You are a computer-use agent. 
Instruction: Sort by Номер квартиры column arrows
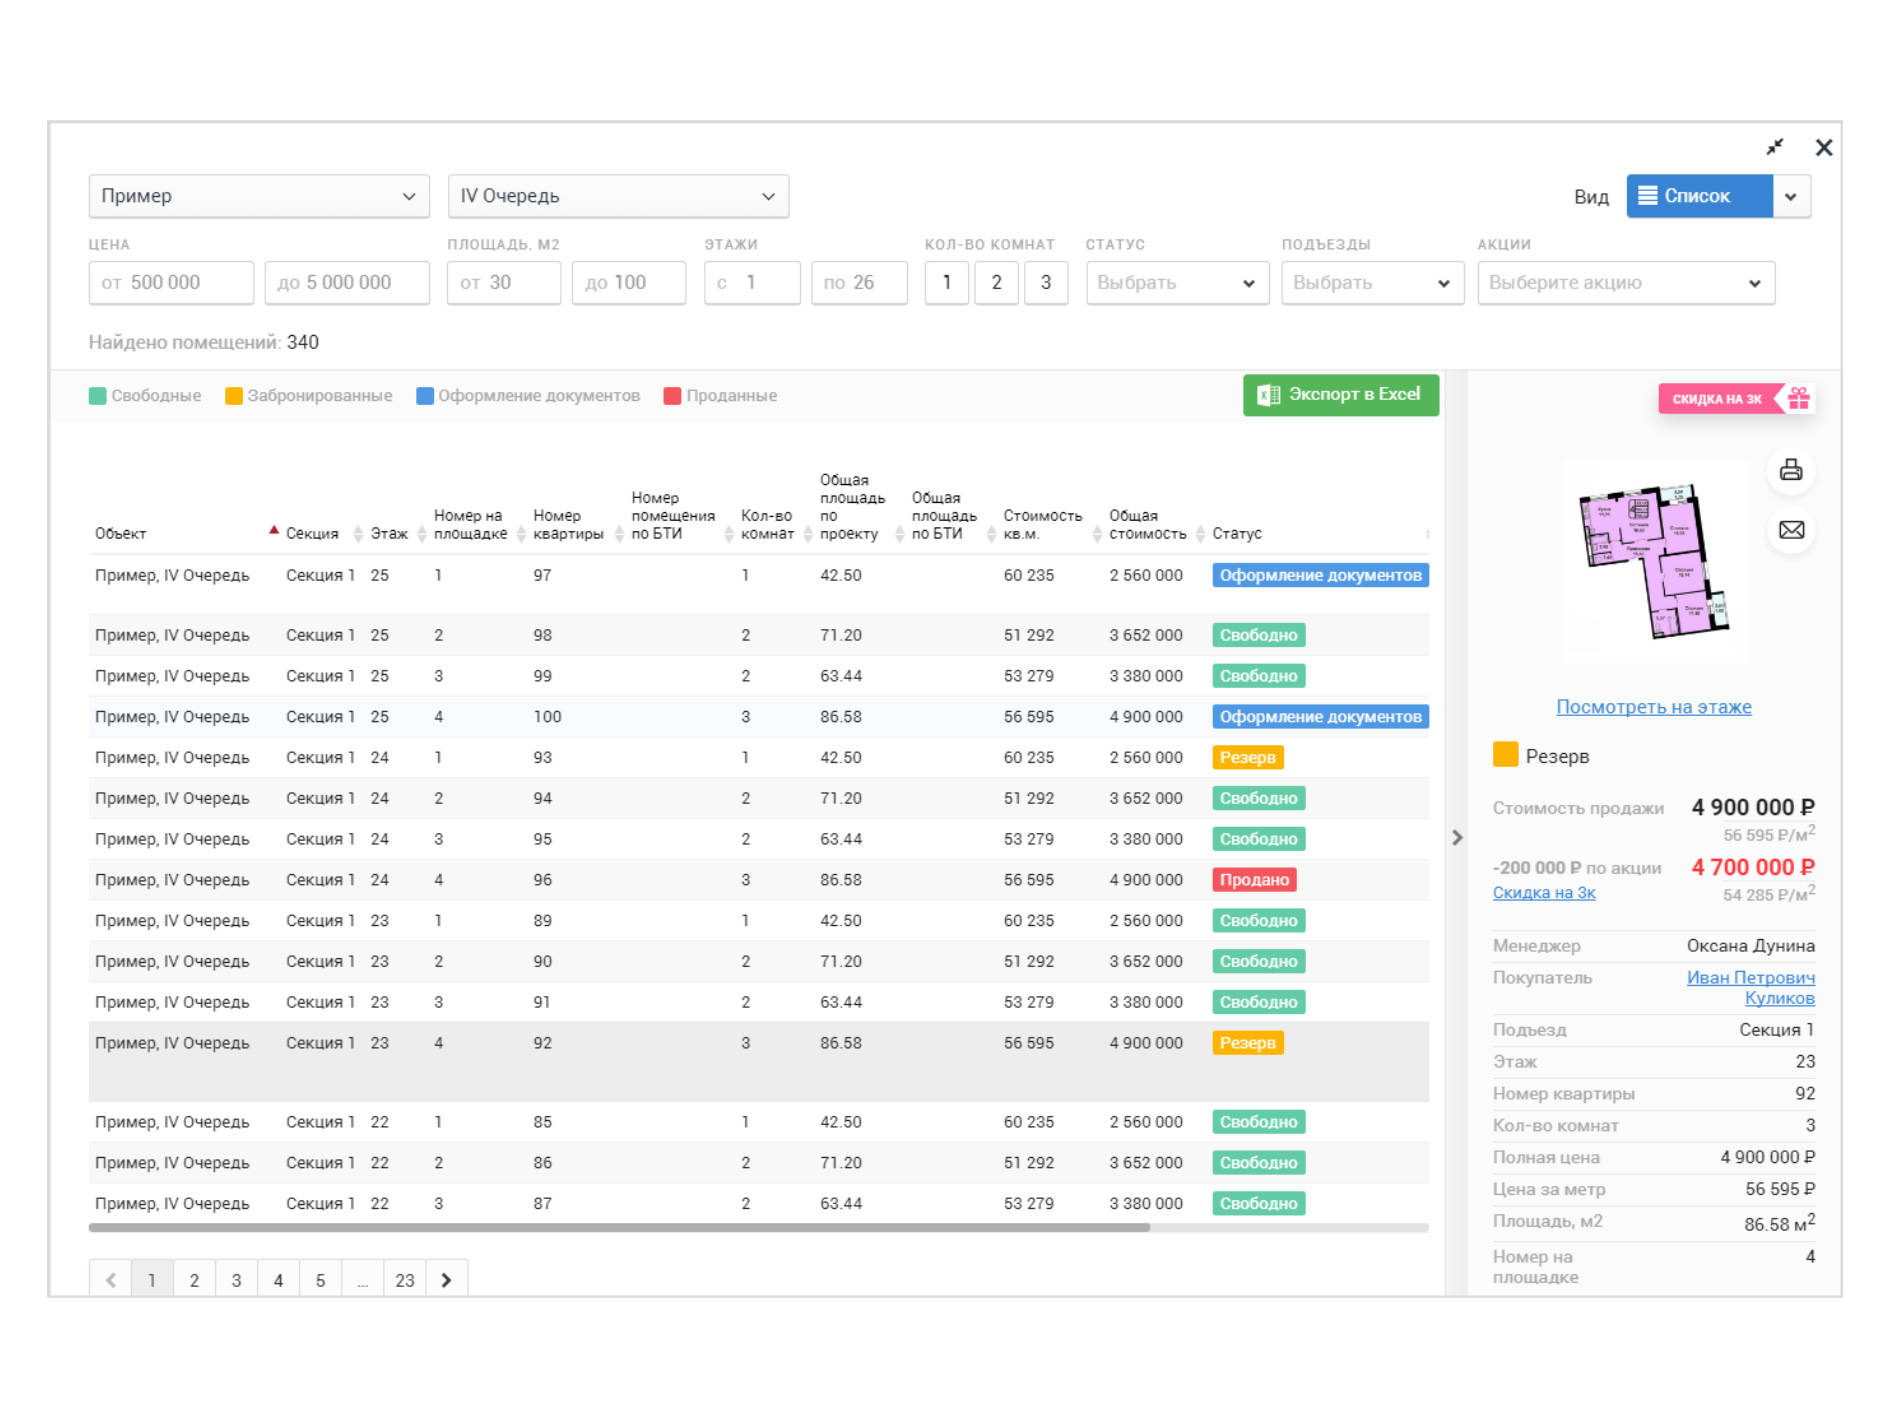point(619,534)
